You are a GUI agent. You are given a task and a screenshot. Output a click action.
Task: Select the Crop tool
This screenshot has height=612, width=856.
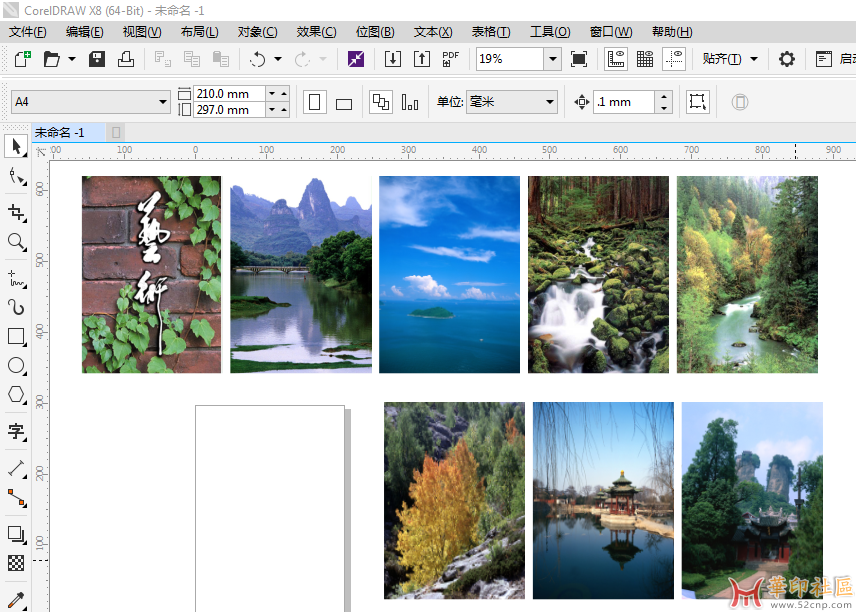[17, 212]
